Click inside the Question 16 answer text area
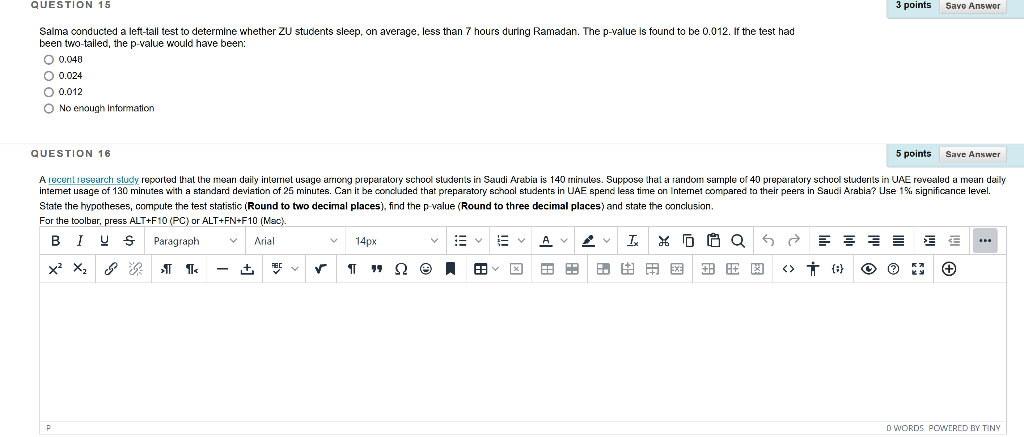Screen dimensions: 1024x437 [x=522, y=351]
